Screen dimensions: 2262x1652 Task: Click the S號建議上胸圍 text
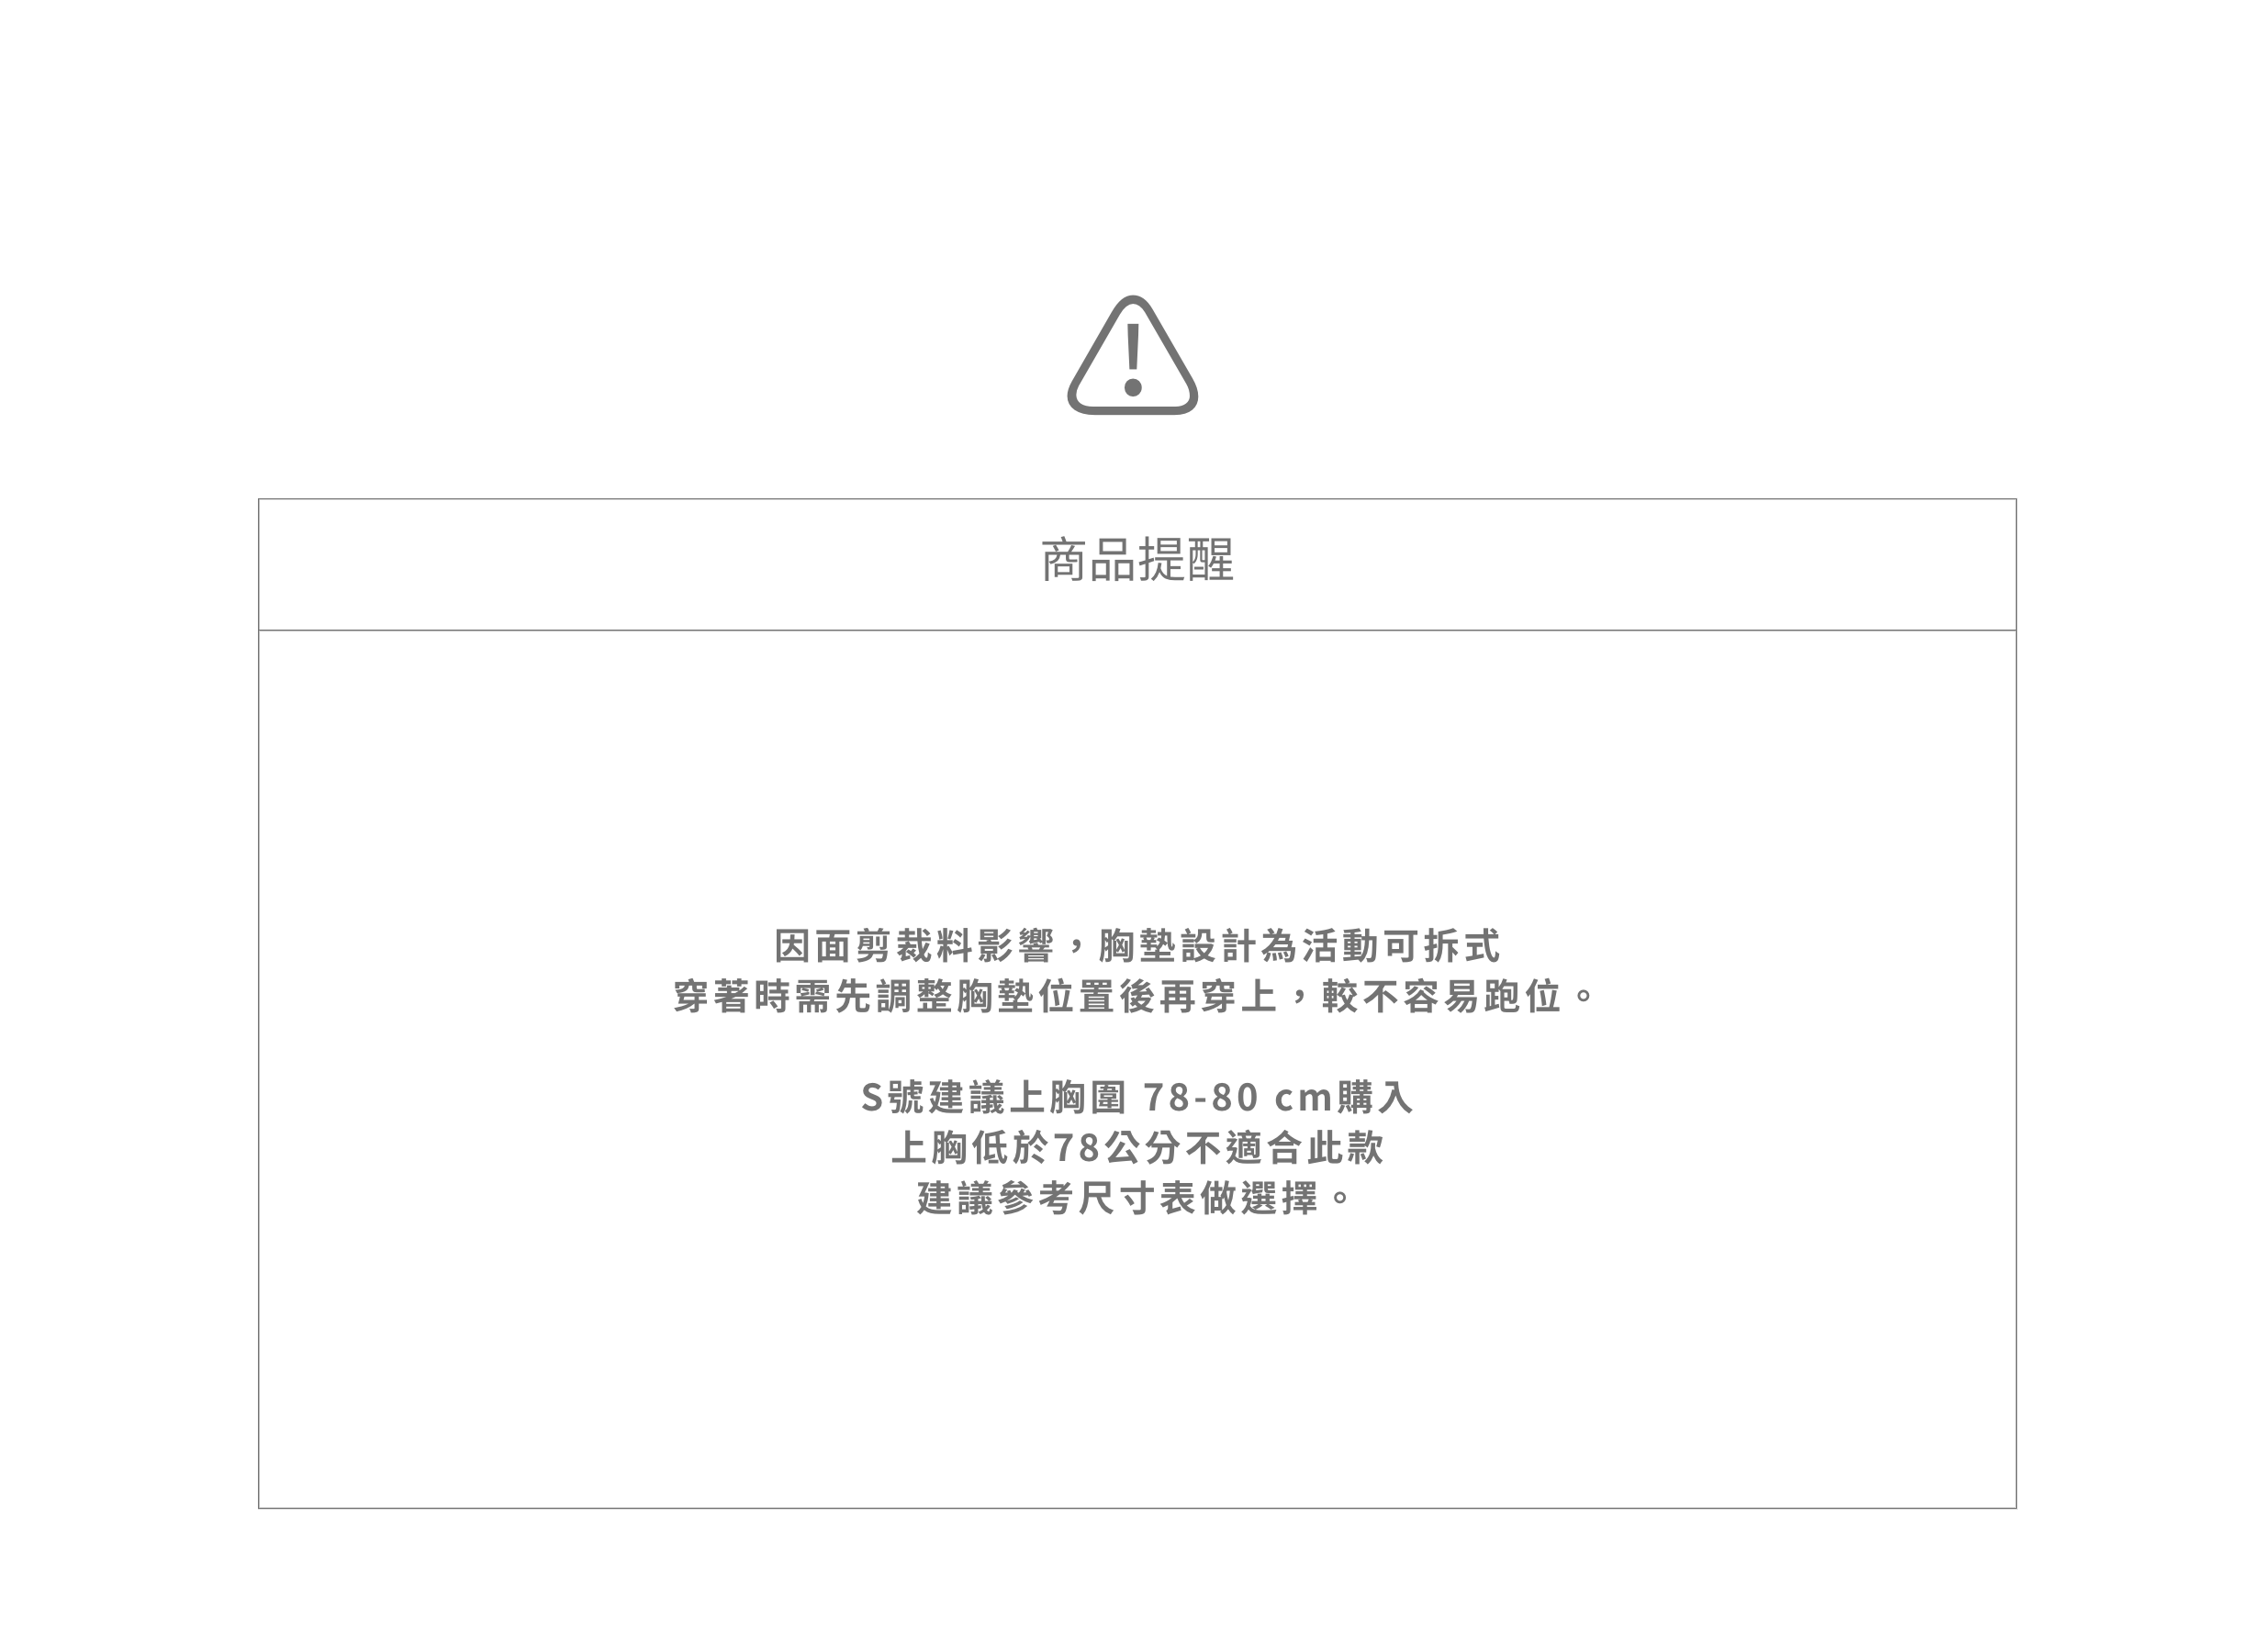[994, 1097]
